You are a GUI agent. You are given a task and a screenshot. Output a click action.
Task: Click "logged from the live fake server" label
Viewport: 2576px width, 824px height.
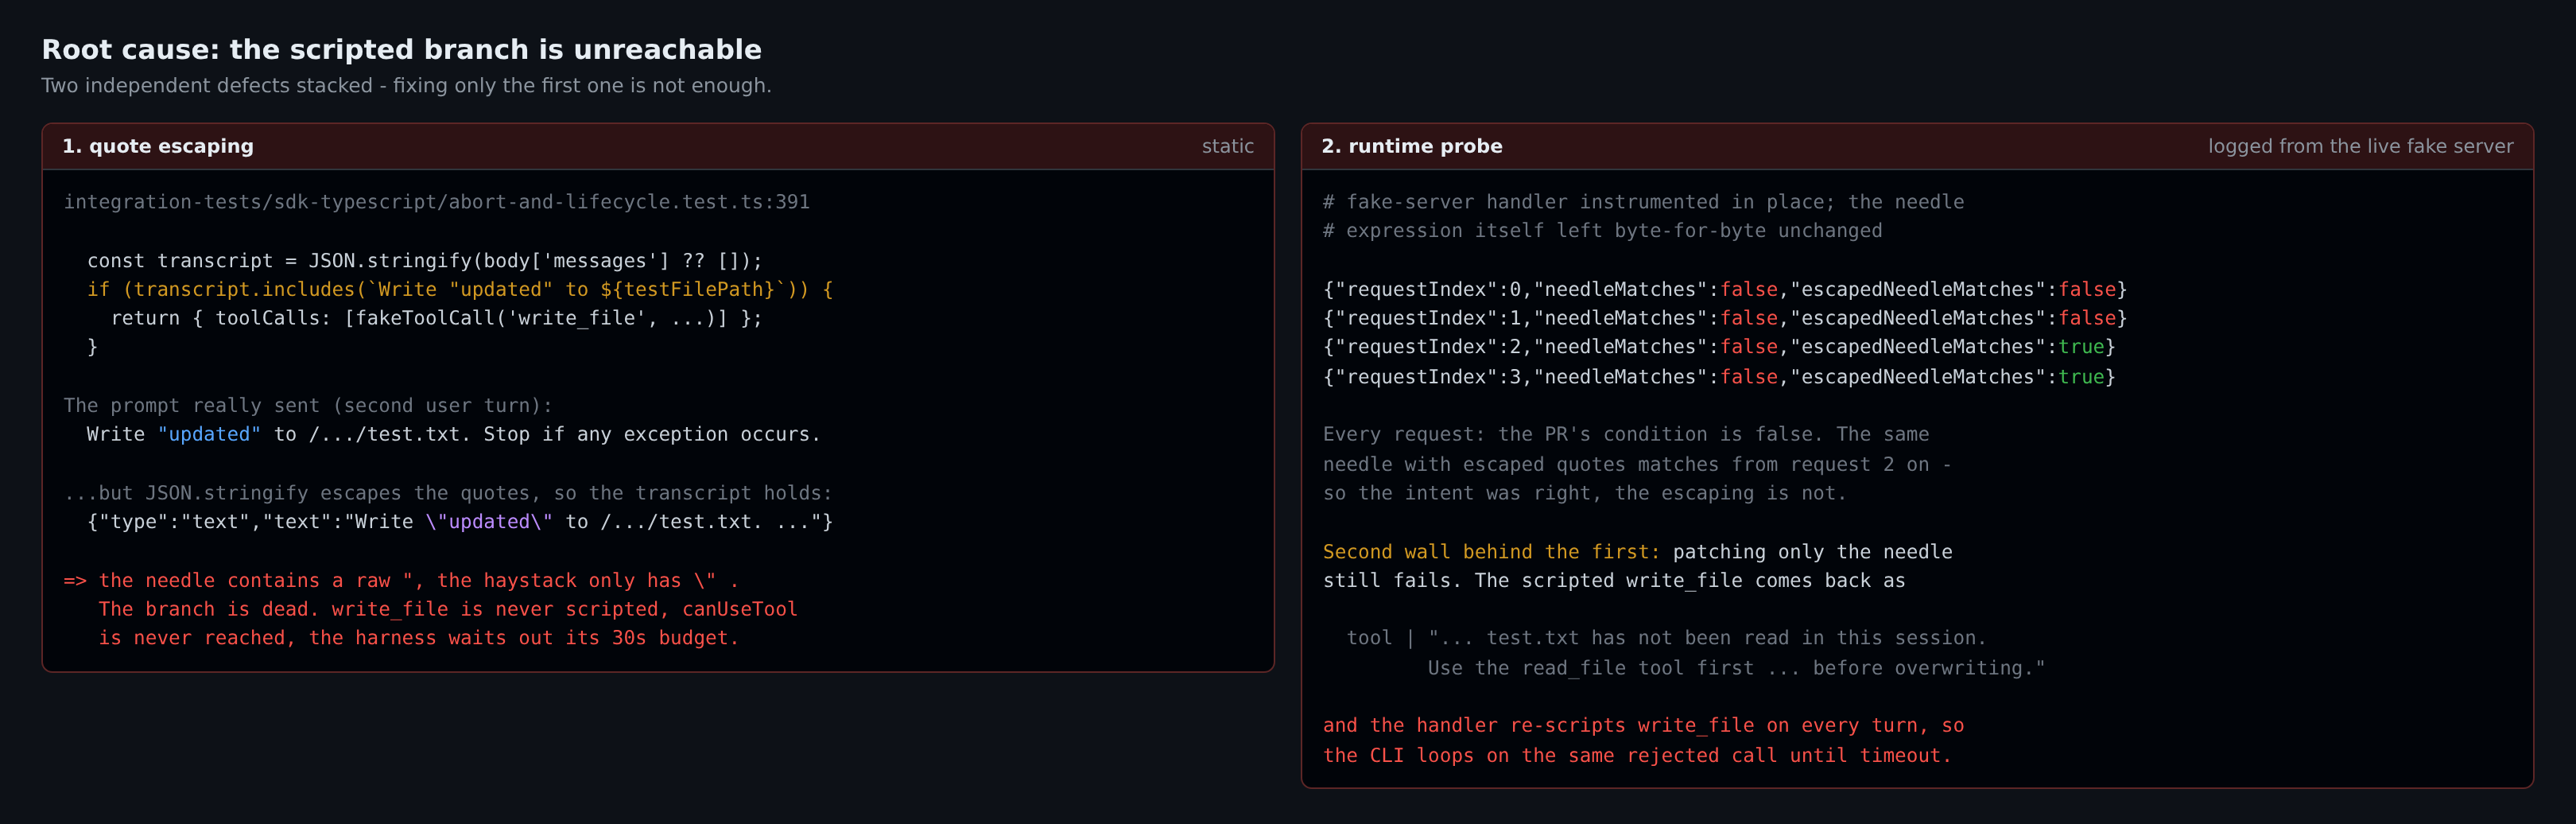click(x=2360, y=146)
